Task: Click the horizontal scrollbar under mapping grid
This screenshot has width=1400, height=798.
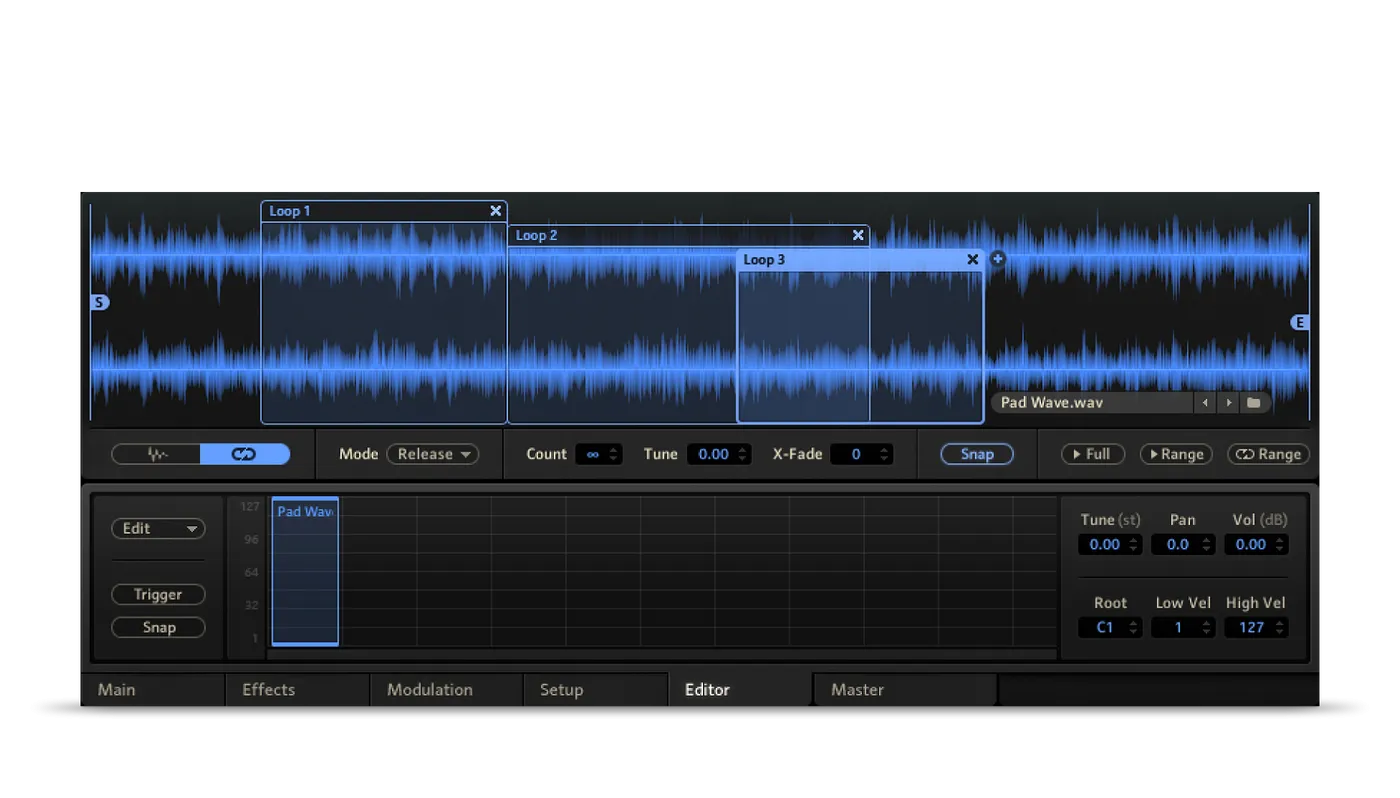Action: coord(662,654)
